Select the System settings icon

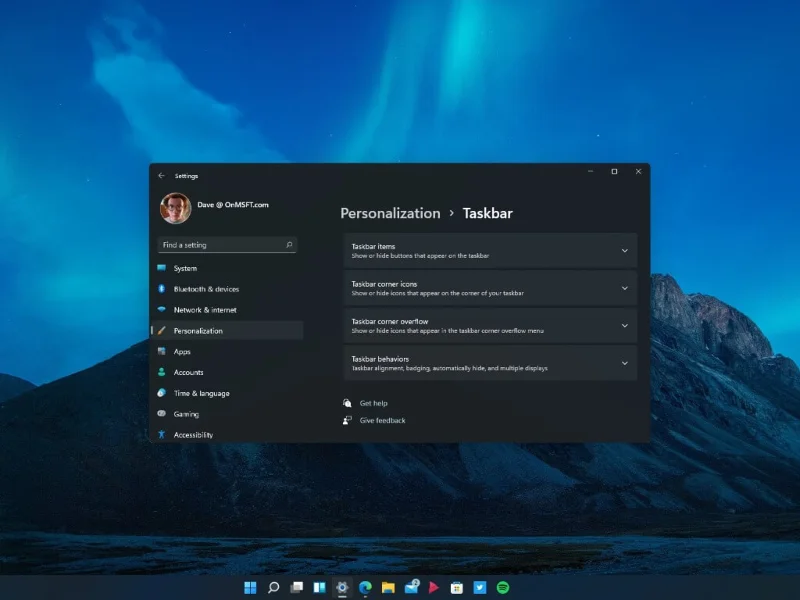(161, 268)
